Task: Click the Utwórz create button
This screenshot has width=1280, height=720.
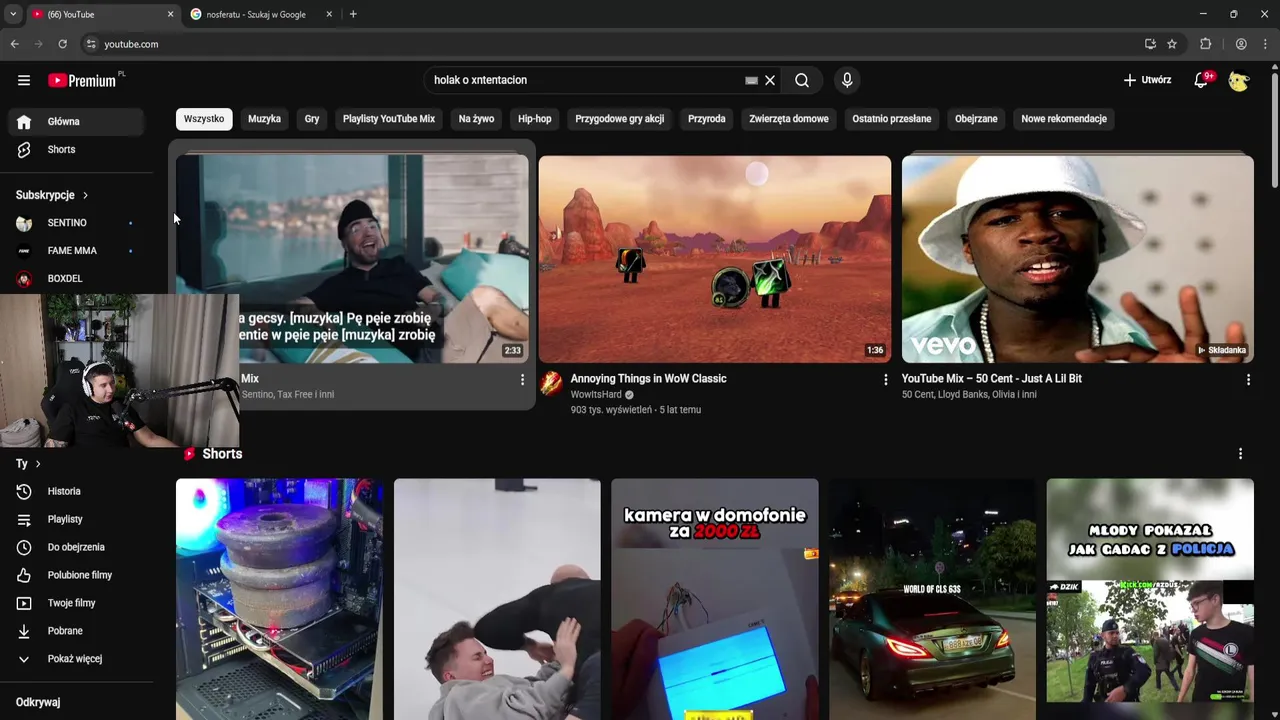Action: point(1147,80)
